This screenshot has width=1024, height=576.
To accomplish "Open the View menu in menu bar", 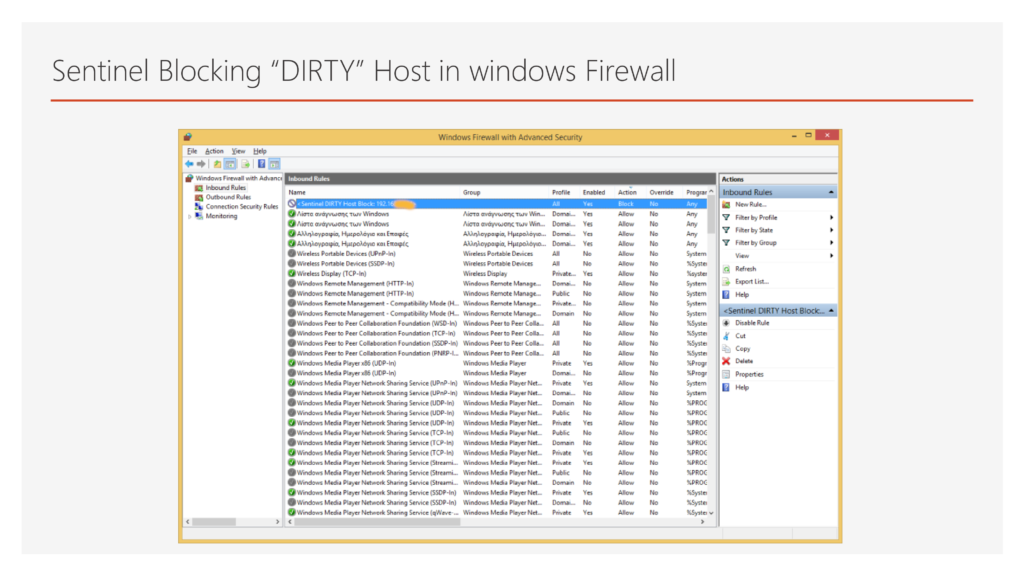I will point(238,151).
